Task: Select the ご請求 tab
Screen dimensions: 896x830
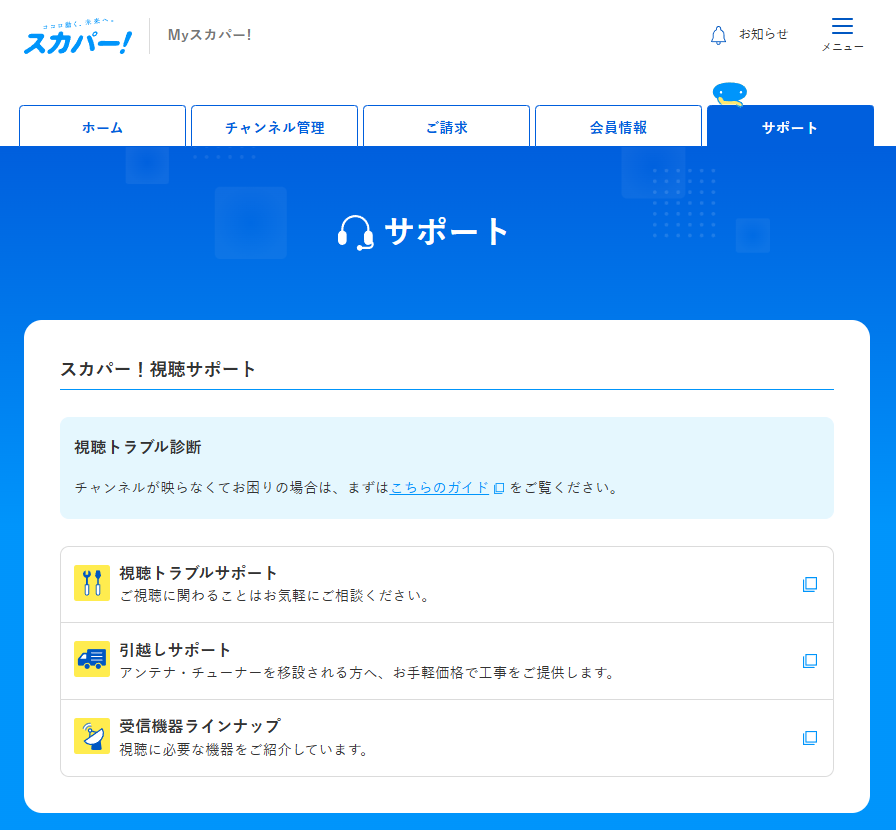Action: point(446,127)
